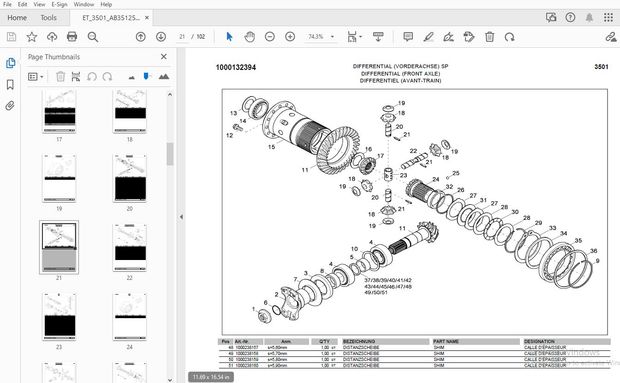Enlarge thumbnail size large mountain icon

pos(164,77)
